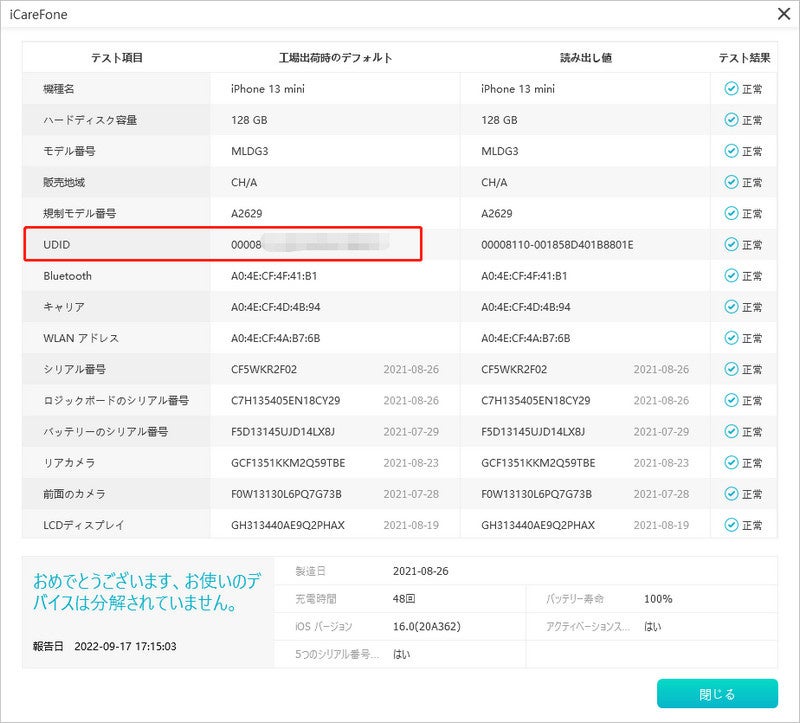Click the check icon in シリアル番号 row
Viewport: 800px width, 723px height.
(731, 369)
